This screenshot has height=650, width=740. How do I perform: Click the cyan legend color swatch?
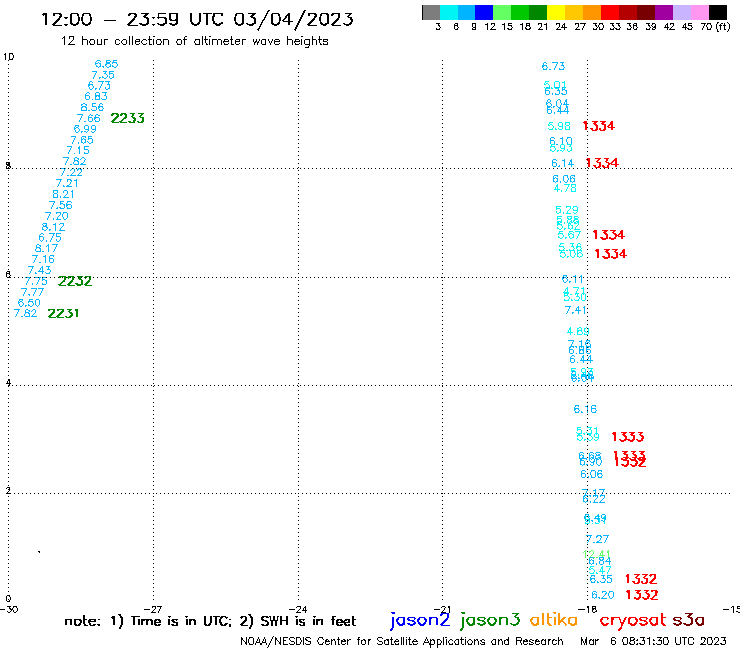[449, 13]
